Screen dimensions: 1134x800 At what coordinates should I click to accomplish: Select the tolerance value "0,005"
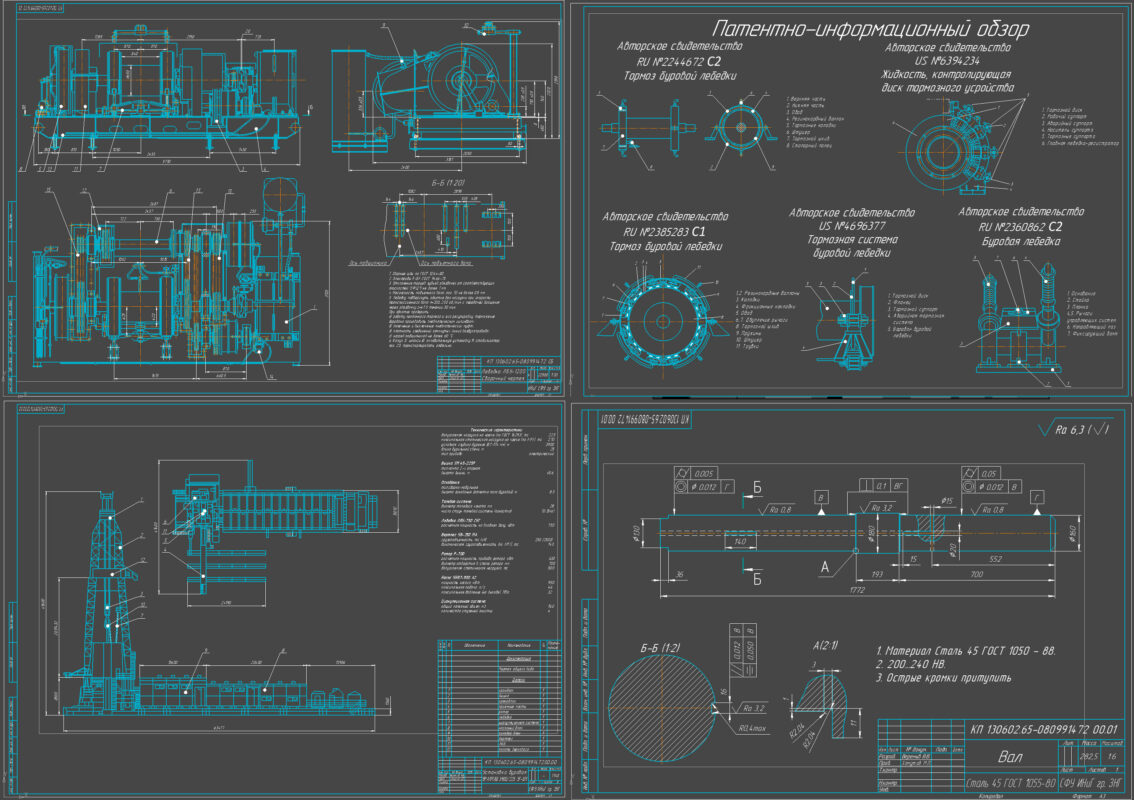click(x=703, y=474)
